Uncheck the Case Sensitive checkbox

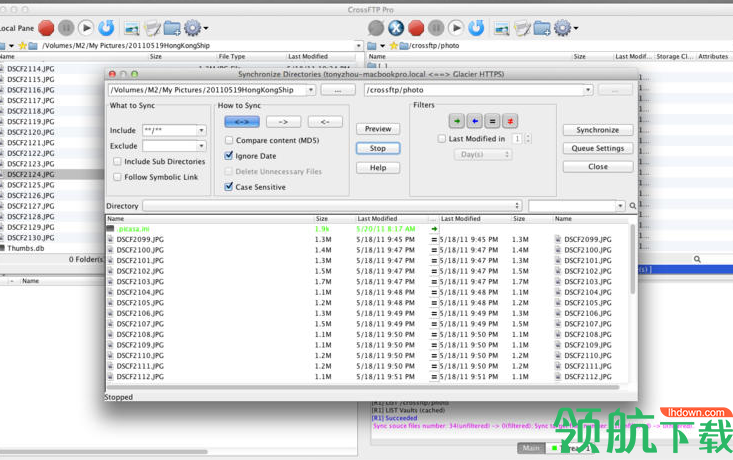click(x=229, y=187)
